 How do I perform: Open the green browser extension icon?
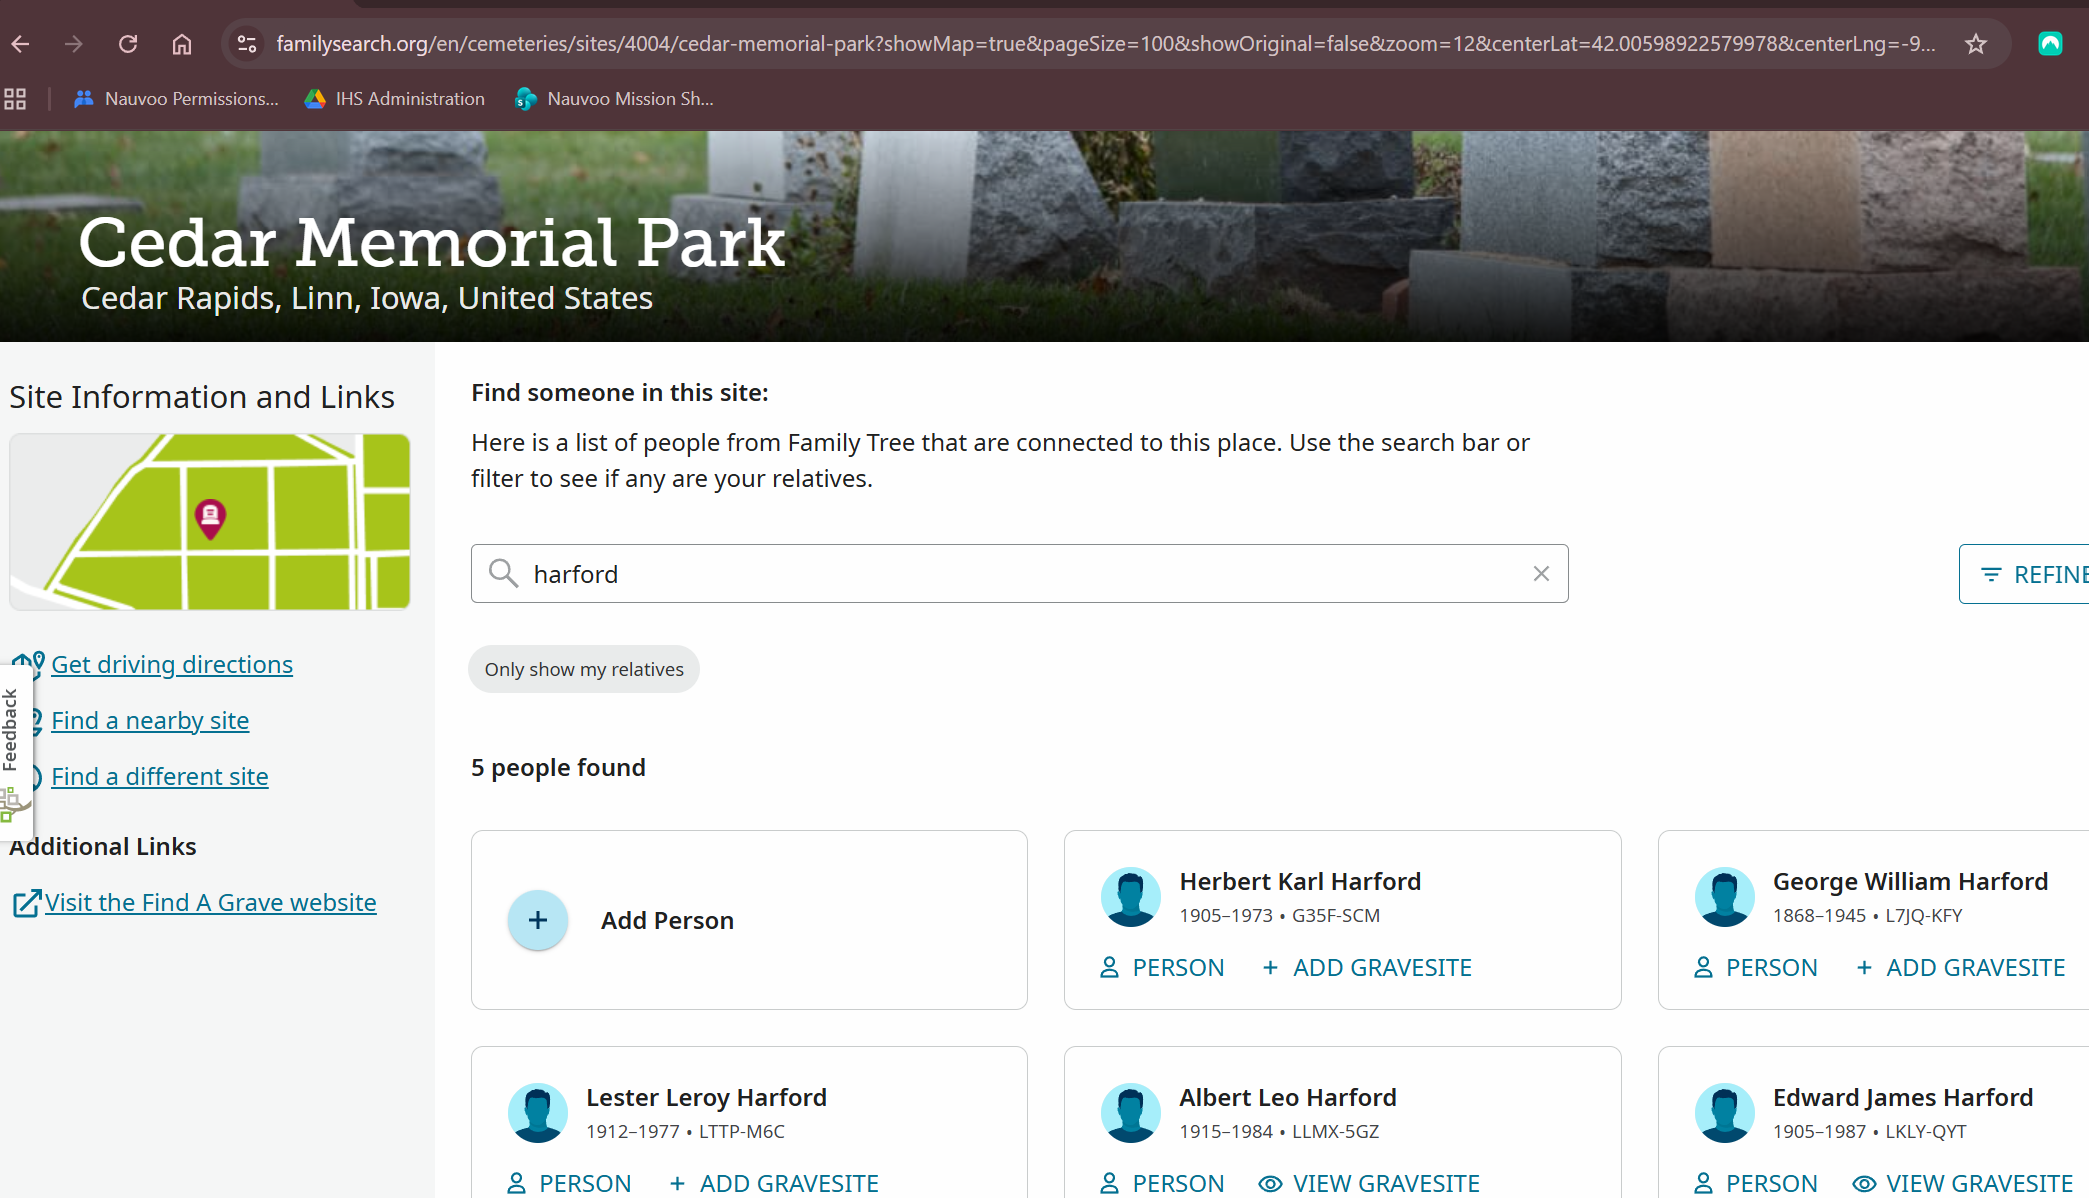(x=2050, y=44)
